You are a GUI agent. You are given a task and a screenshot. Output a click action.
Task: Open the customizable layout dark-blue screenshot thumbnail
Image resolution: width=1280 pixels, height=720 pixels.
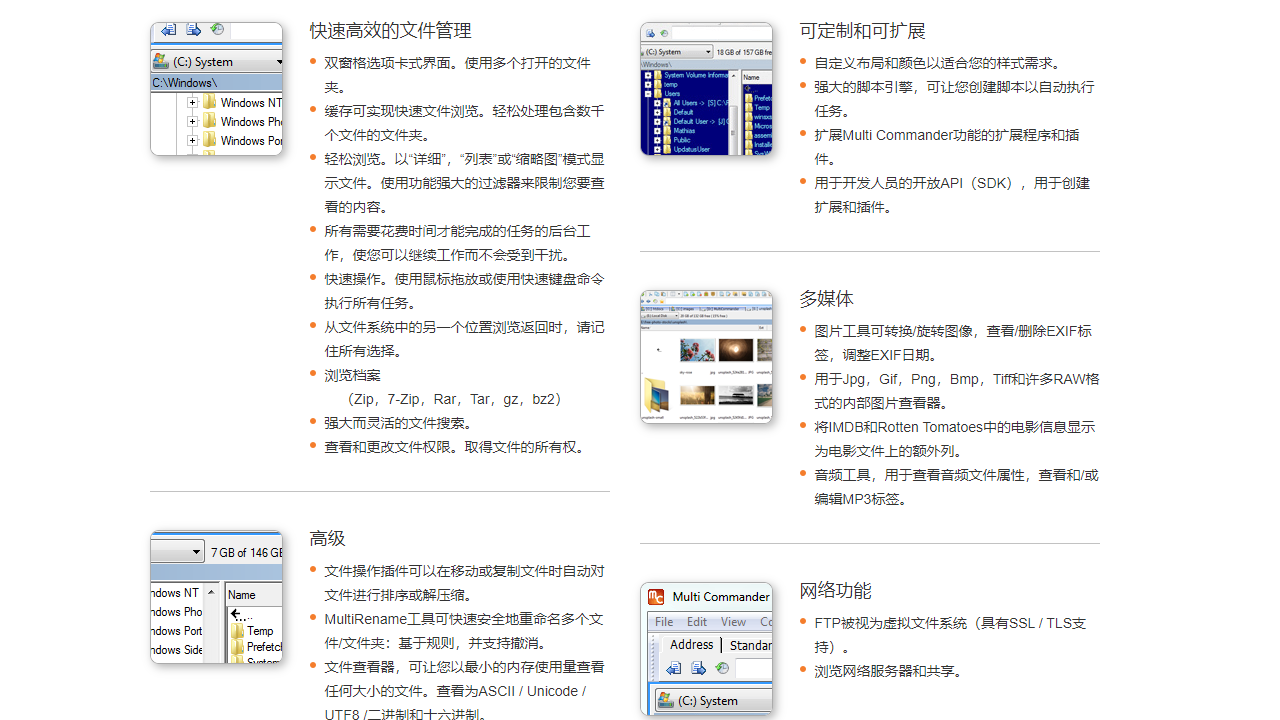coord(706,88)
